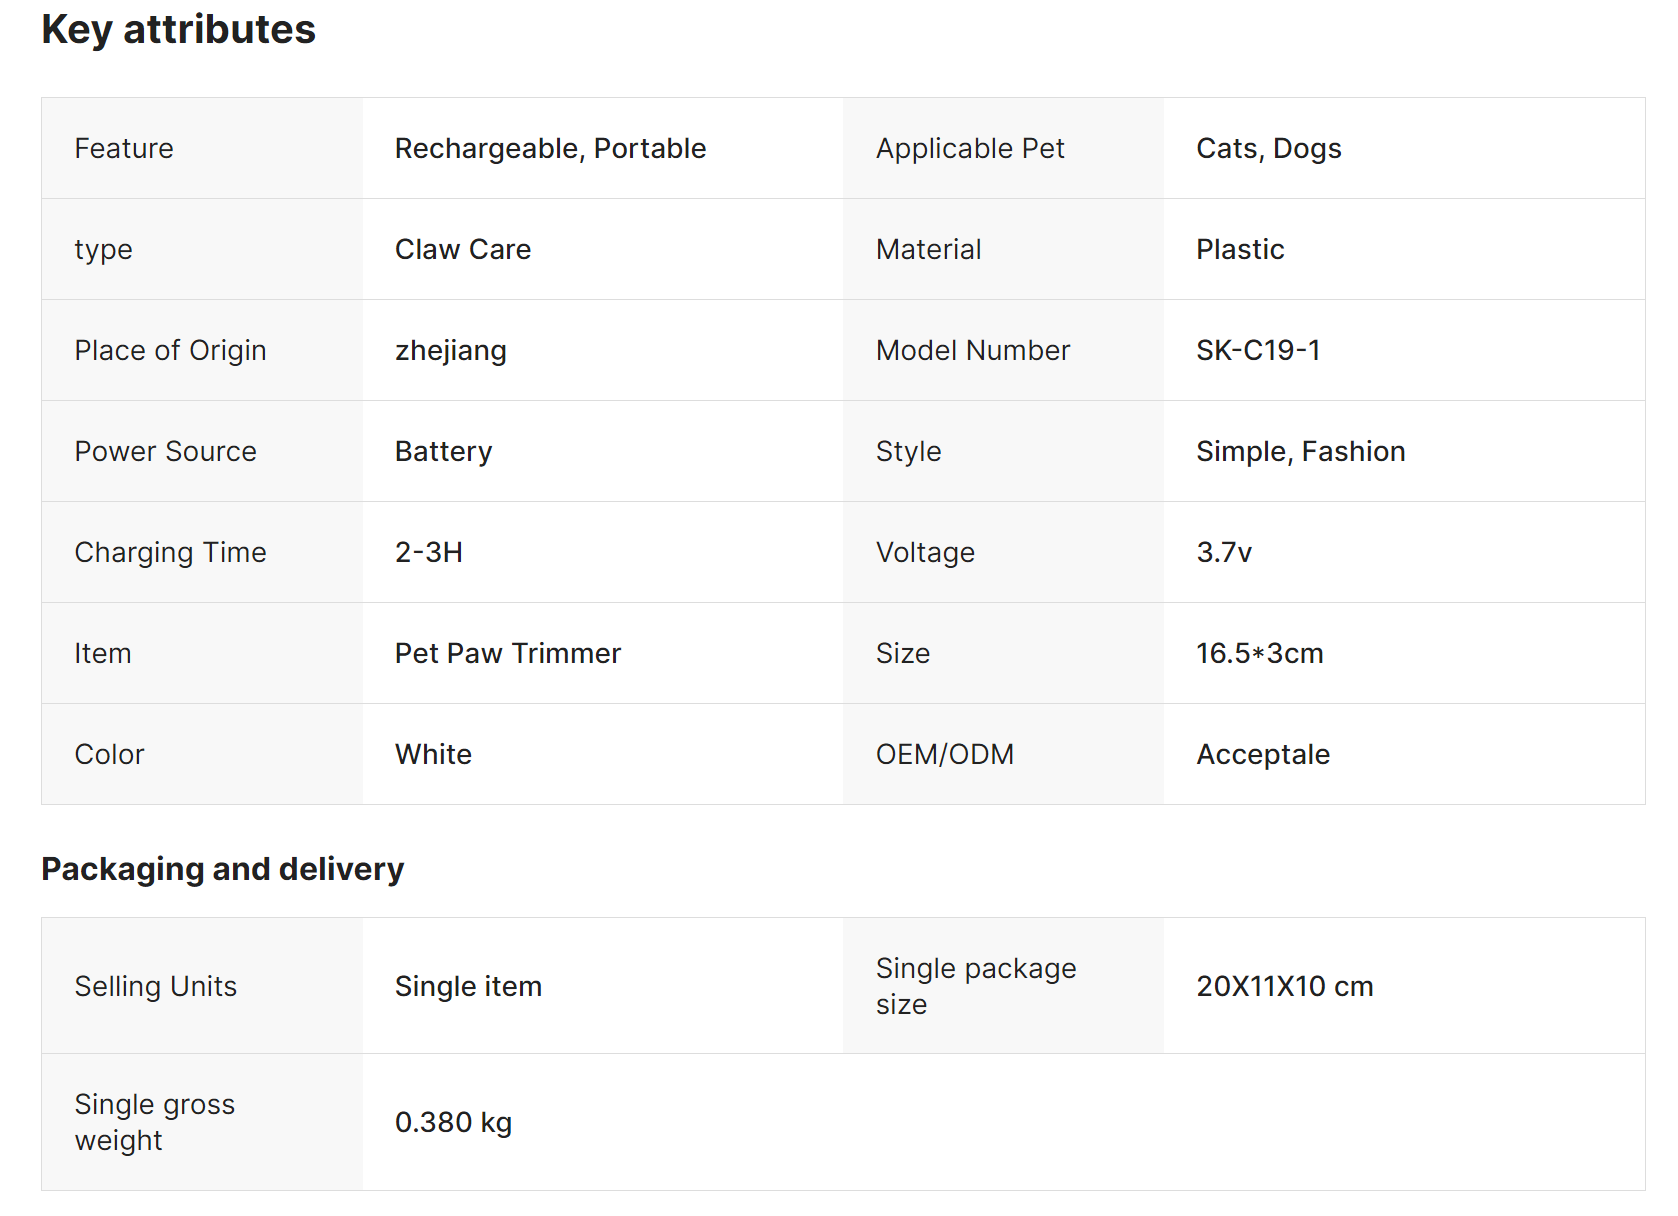Select the zhejiang origin value

coord(450,350)
